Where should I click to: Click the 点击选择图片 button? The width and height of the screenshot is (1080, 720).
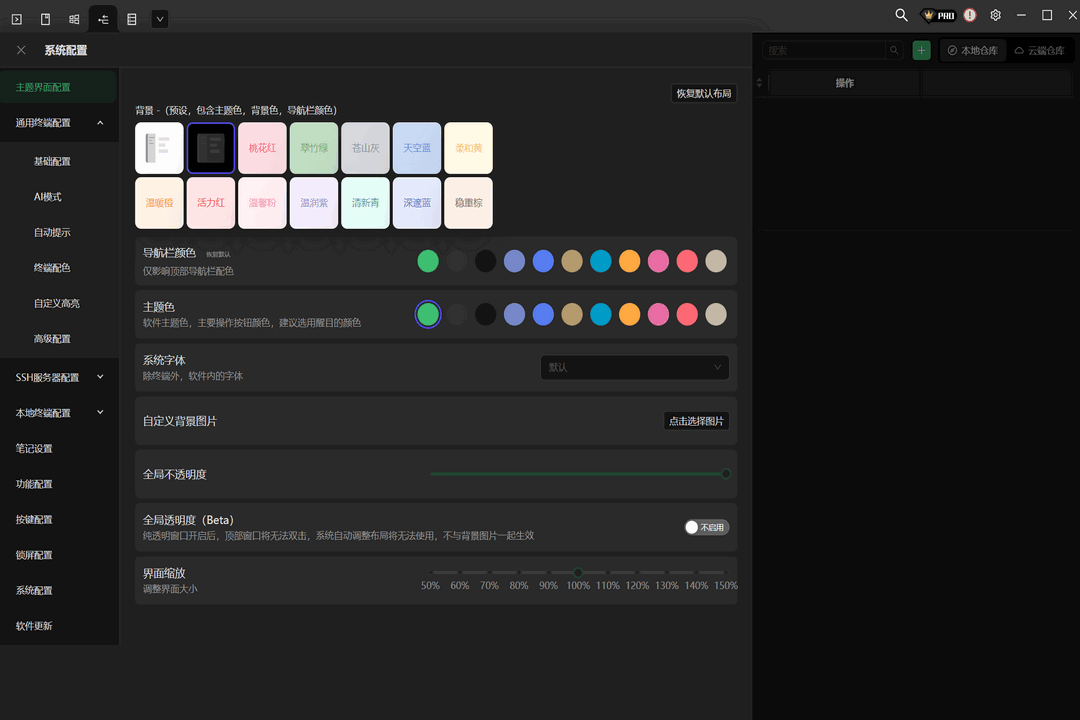[x=696, y=421]
